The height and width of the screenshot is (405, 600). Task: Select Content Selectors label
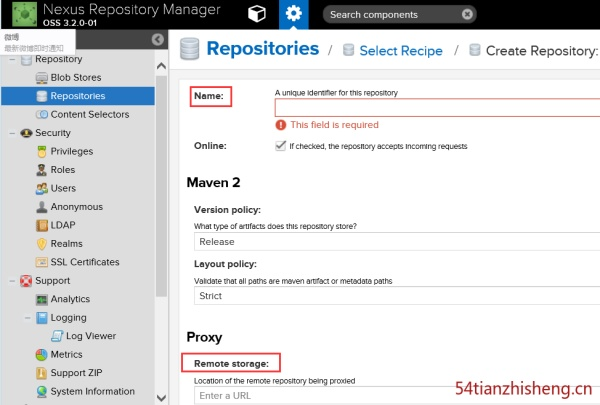coord(90,114)
